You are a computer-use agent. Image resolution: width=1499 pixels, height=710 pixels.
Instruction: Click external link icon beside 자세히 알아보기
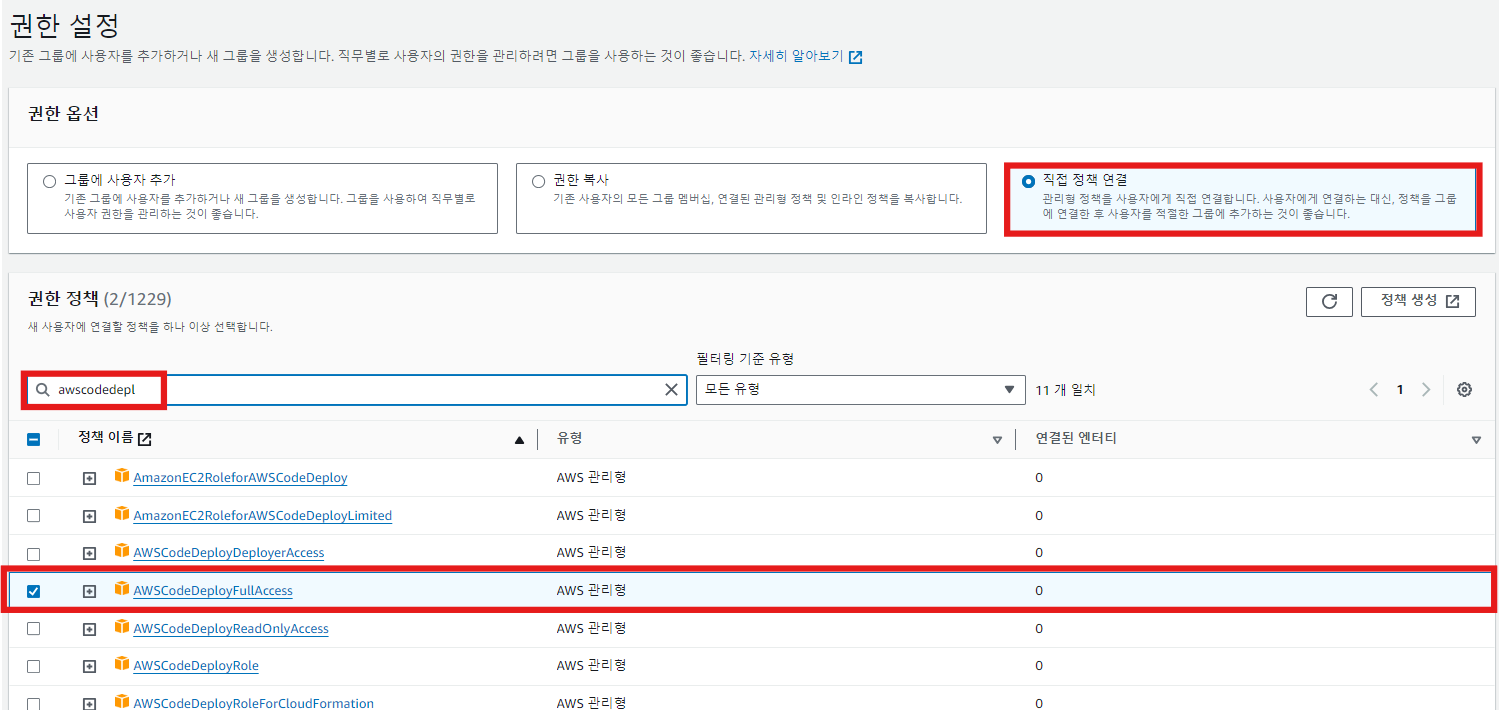[855, 57]
